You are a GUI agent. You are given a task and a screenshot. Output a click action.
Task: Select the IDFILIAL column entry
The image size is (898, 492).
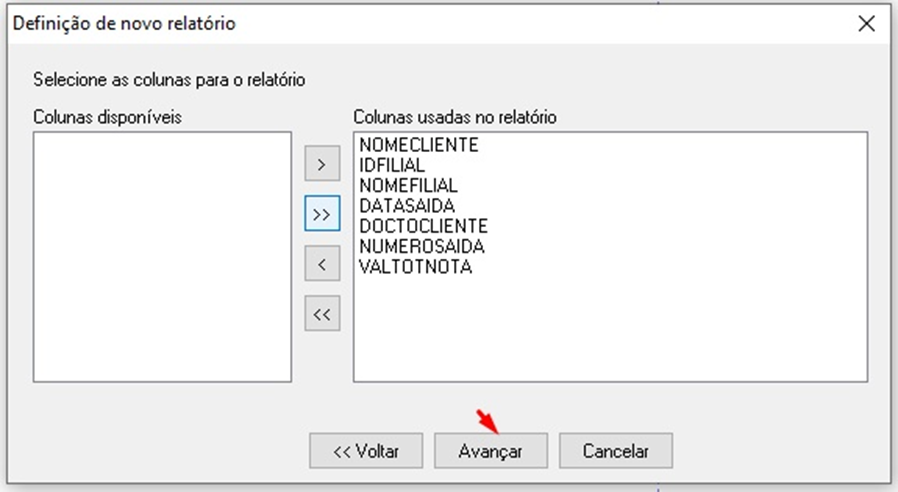392,165
